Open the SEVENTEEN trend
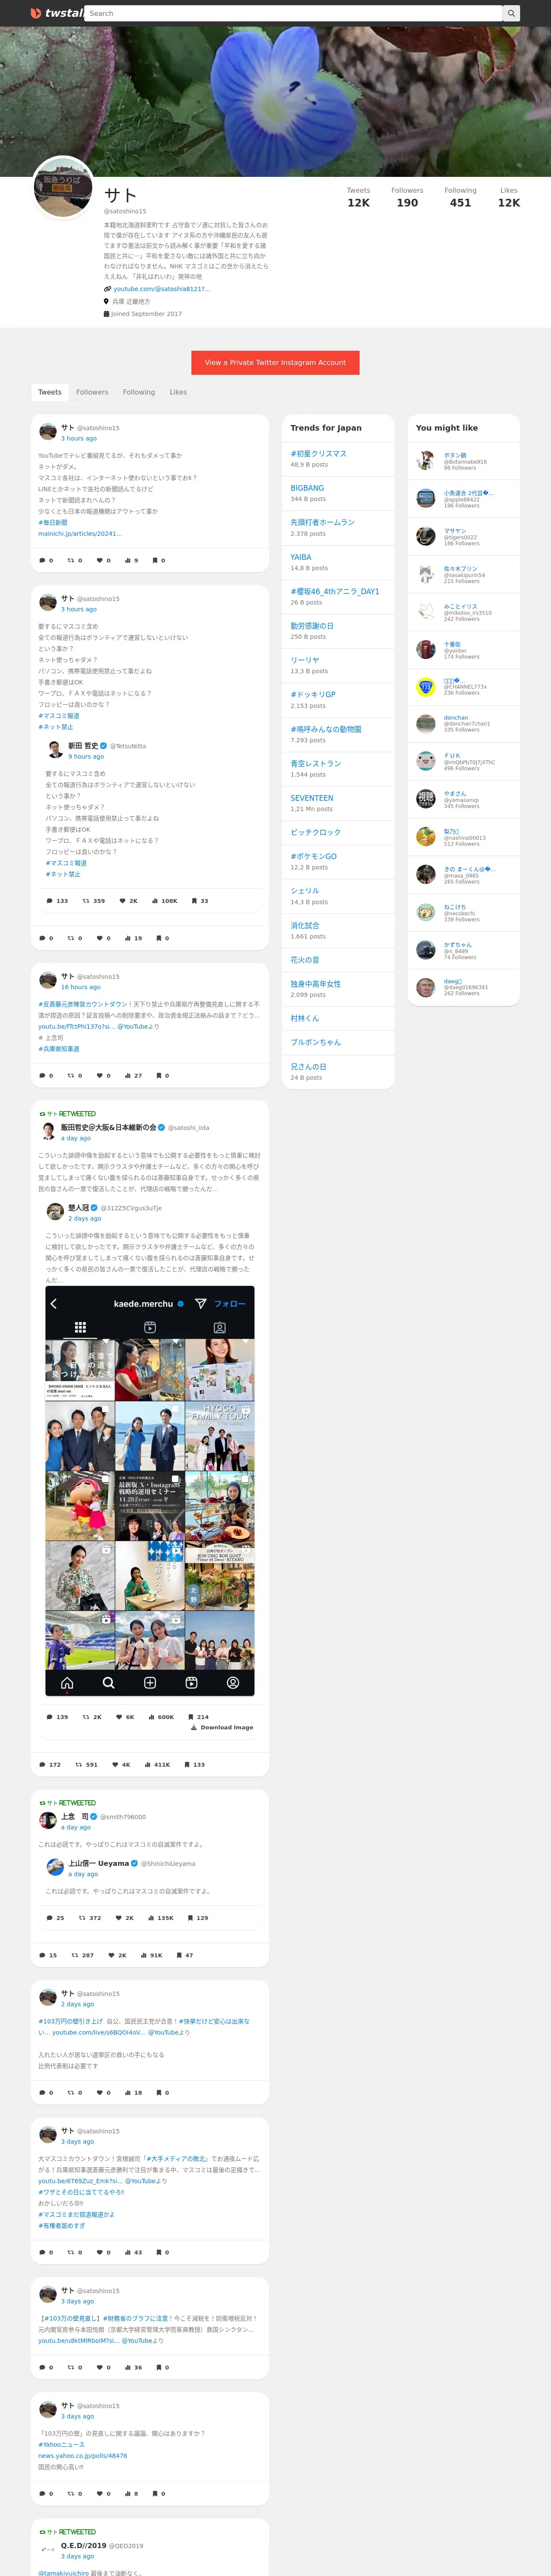The image size is (551, 2576). click(x=312, y=798)
